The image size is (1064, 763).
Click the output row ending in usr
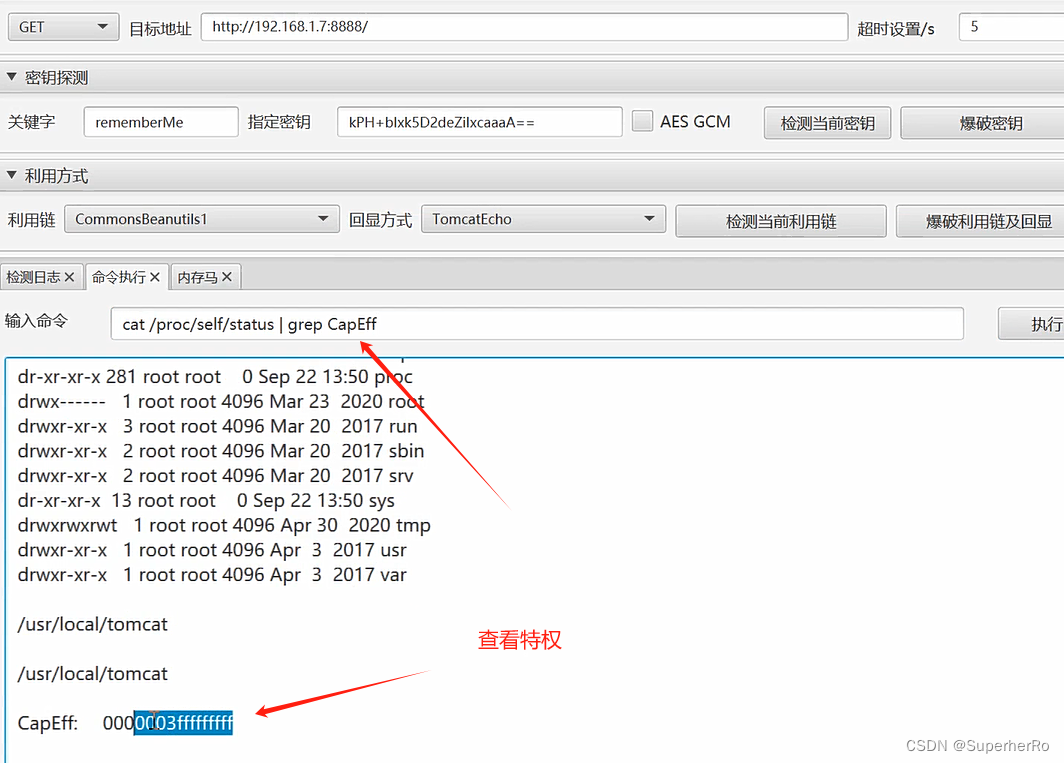(212, 550)
